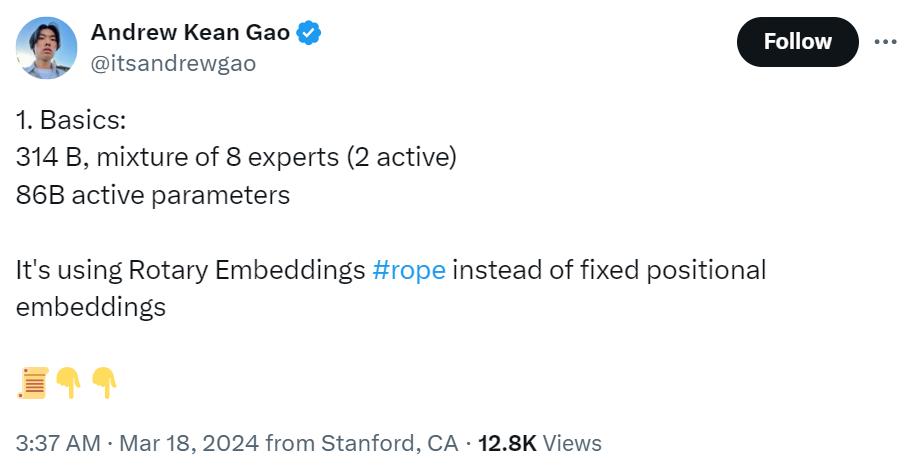Viewport: 915px width, 469px height.
Task: Click the "1. Basics:" line
Action: (x=70, y=121)
